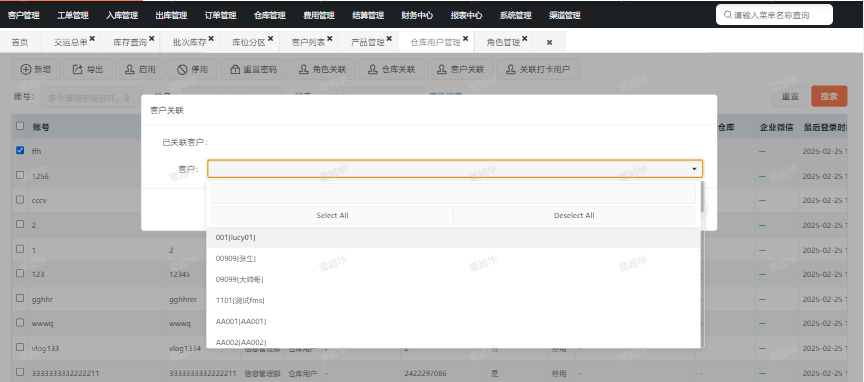This screenshot has height=382, width=864.
Task: Click Select All in customer dropdown
Action: click(x=332, y=216)
